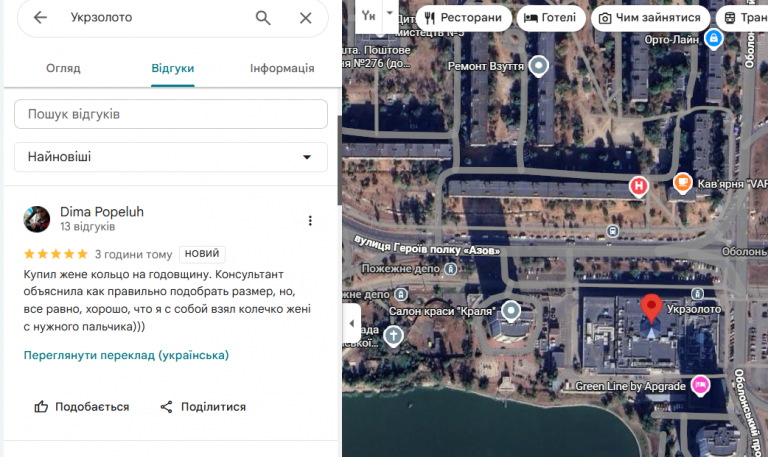The width and height of the screenshot is (768, 457).
Task: Click Переглянути переклад (українська) link
Action: (x=126, y=355)
